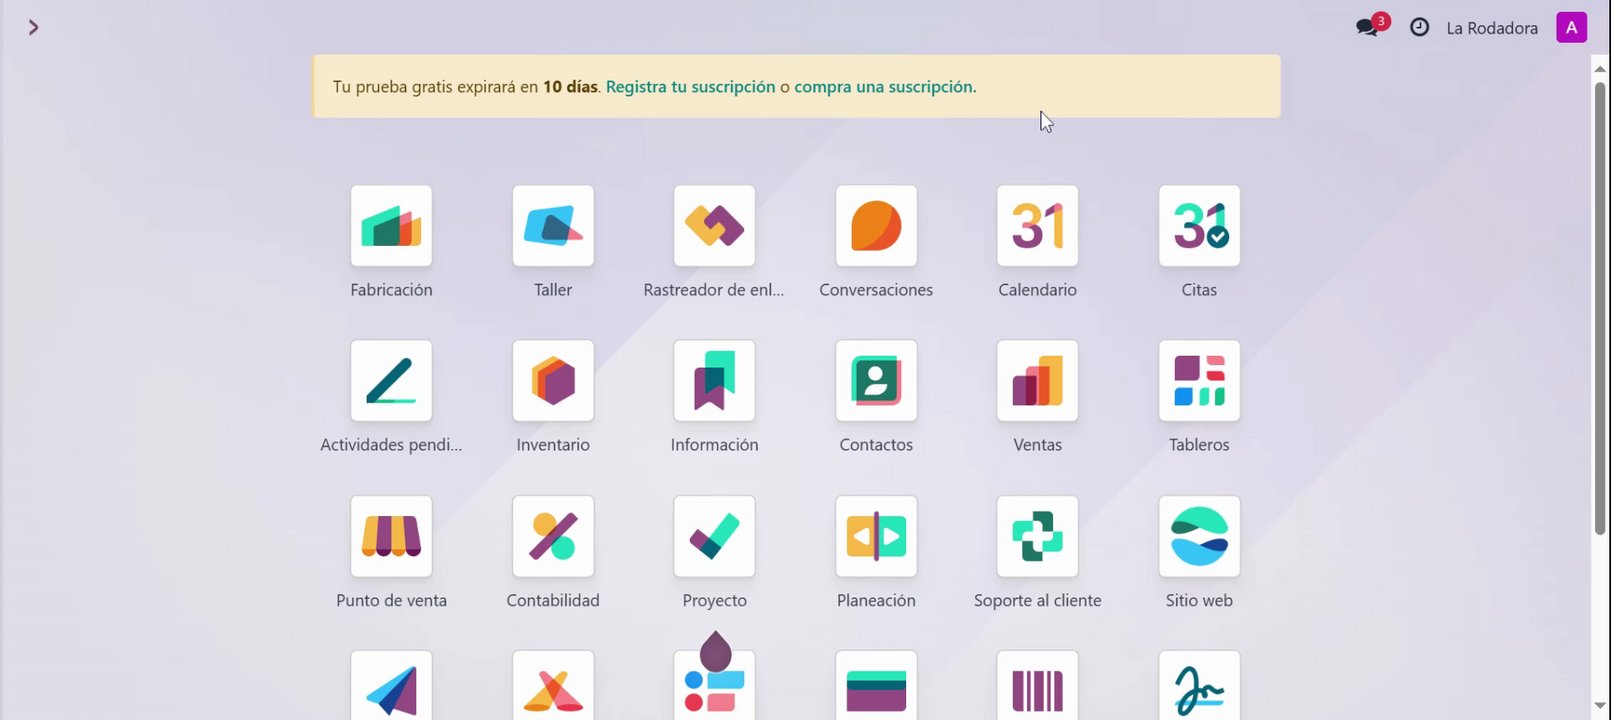The width and height of the screenshot is (1611, 720).
Task: Click the vertical scrollbar thumb
Action: (x=1599, y=307)
